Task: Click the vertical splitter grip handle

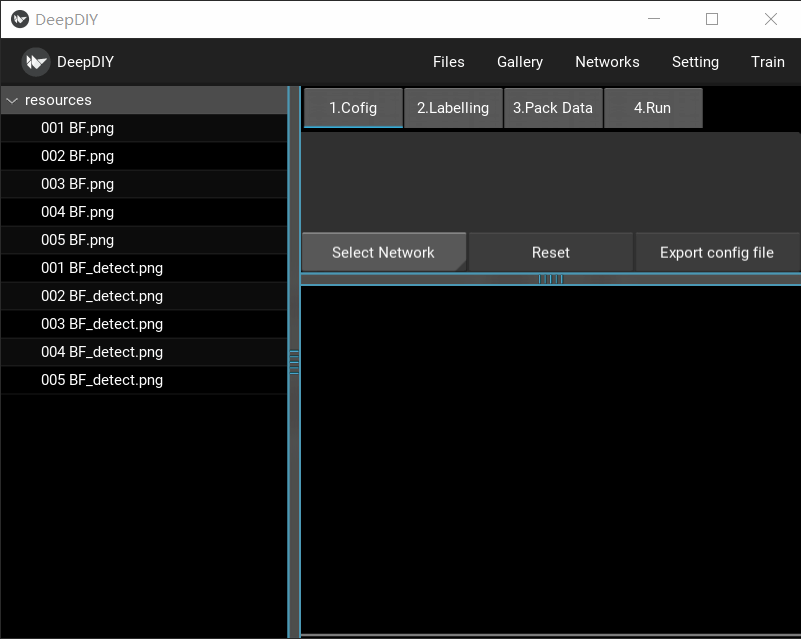Action: coord(294,362)
